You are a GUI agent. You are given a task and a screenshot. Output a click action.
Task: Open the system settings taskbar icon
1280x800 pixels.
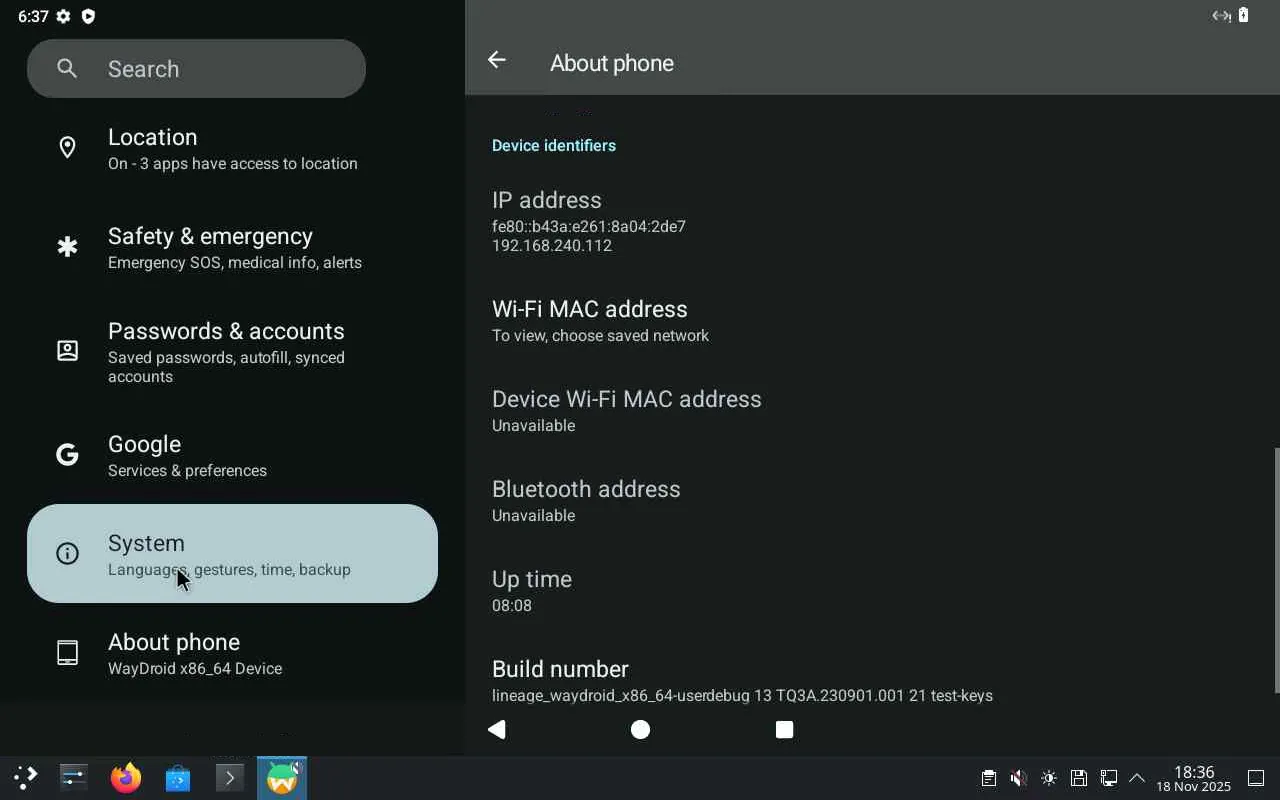coord(74,778)
